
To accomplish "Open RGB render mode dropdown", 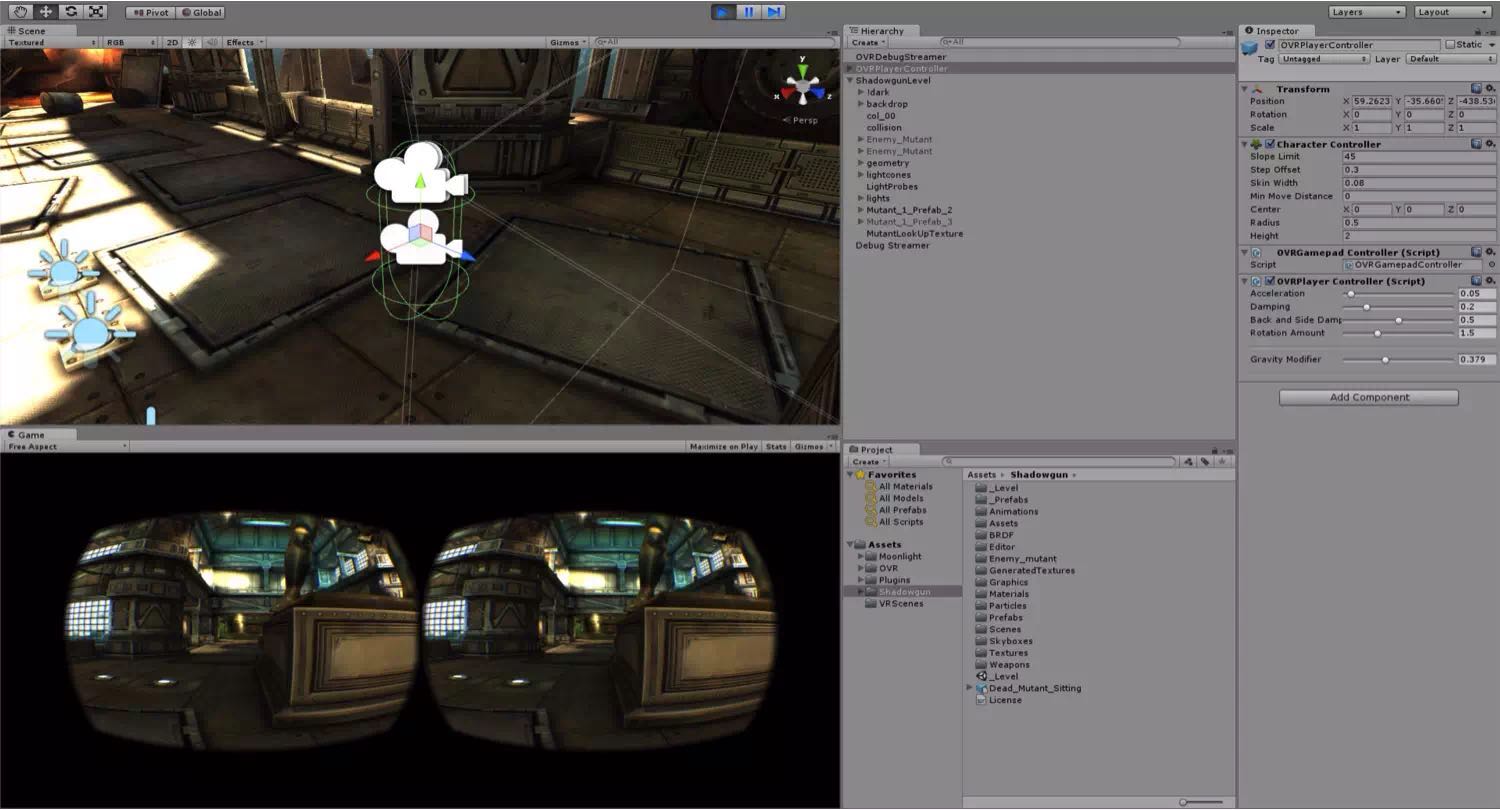I will (130, 43).
